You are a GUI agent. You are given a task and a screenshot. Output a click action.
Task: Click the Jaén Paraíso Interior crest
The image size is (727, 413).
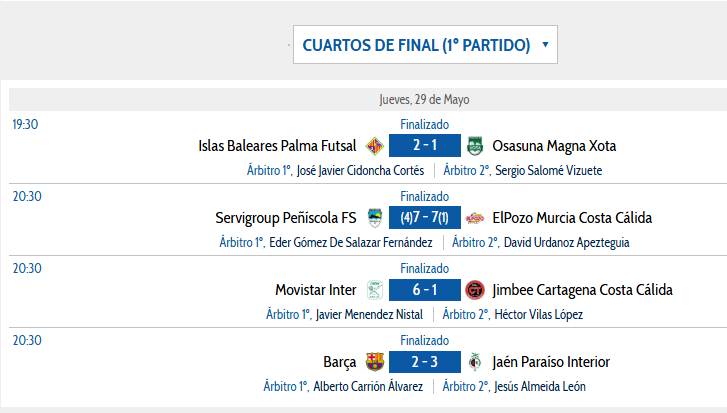(x=475, y=362)
